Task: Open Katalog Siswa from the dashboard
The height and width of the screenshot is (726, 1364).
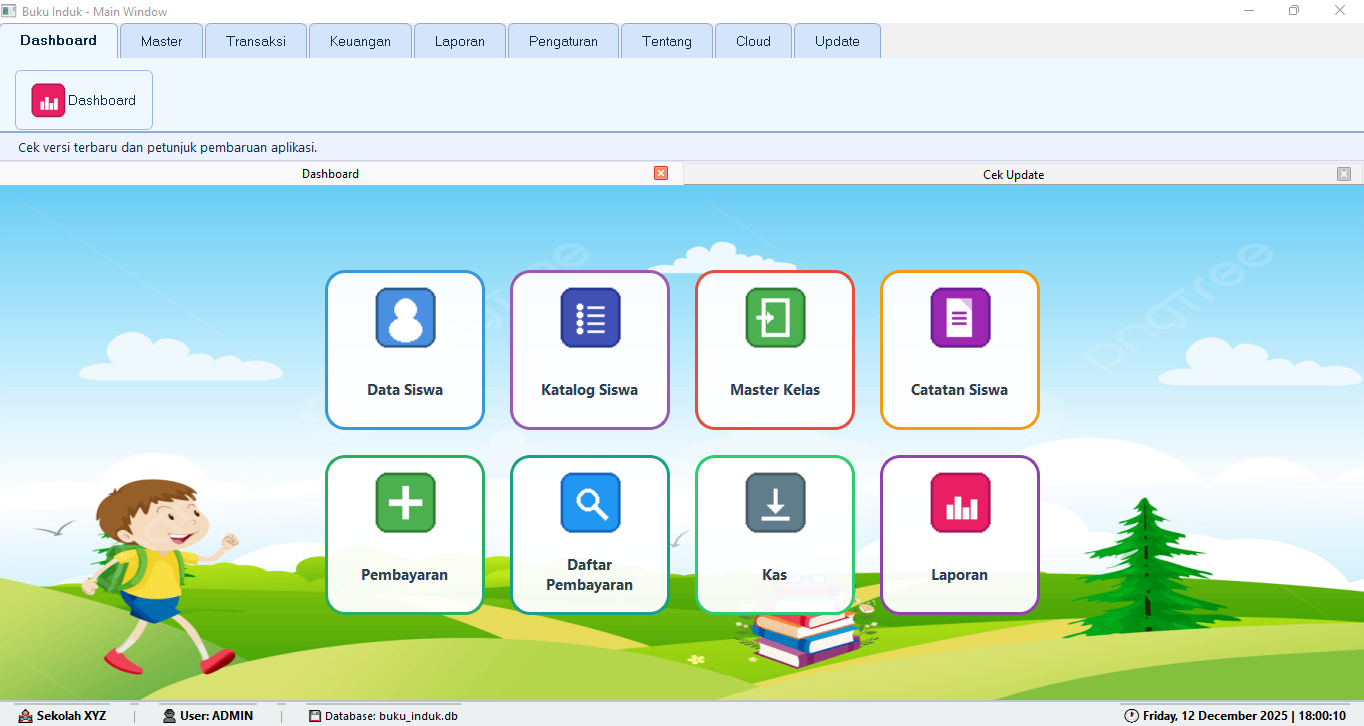Action: 589,318
